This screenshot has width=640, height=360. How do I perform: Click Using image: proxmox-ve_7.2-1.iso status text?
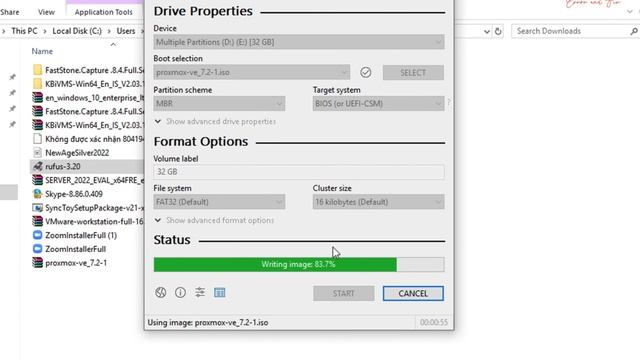point(208,322)
